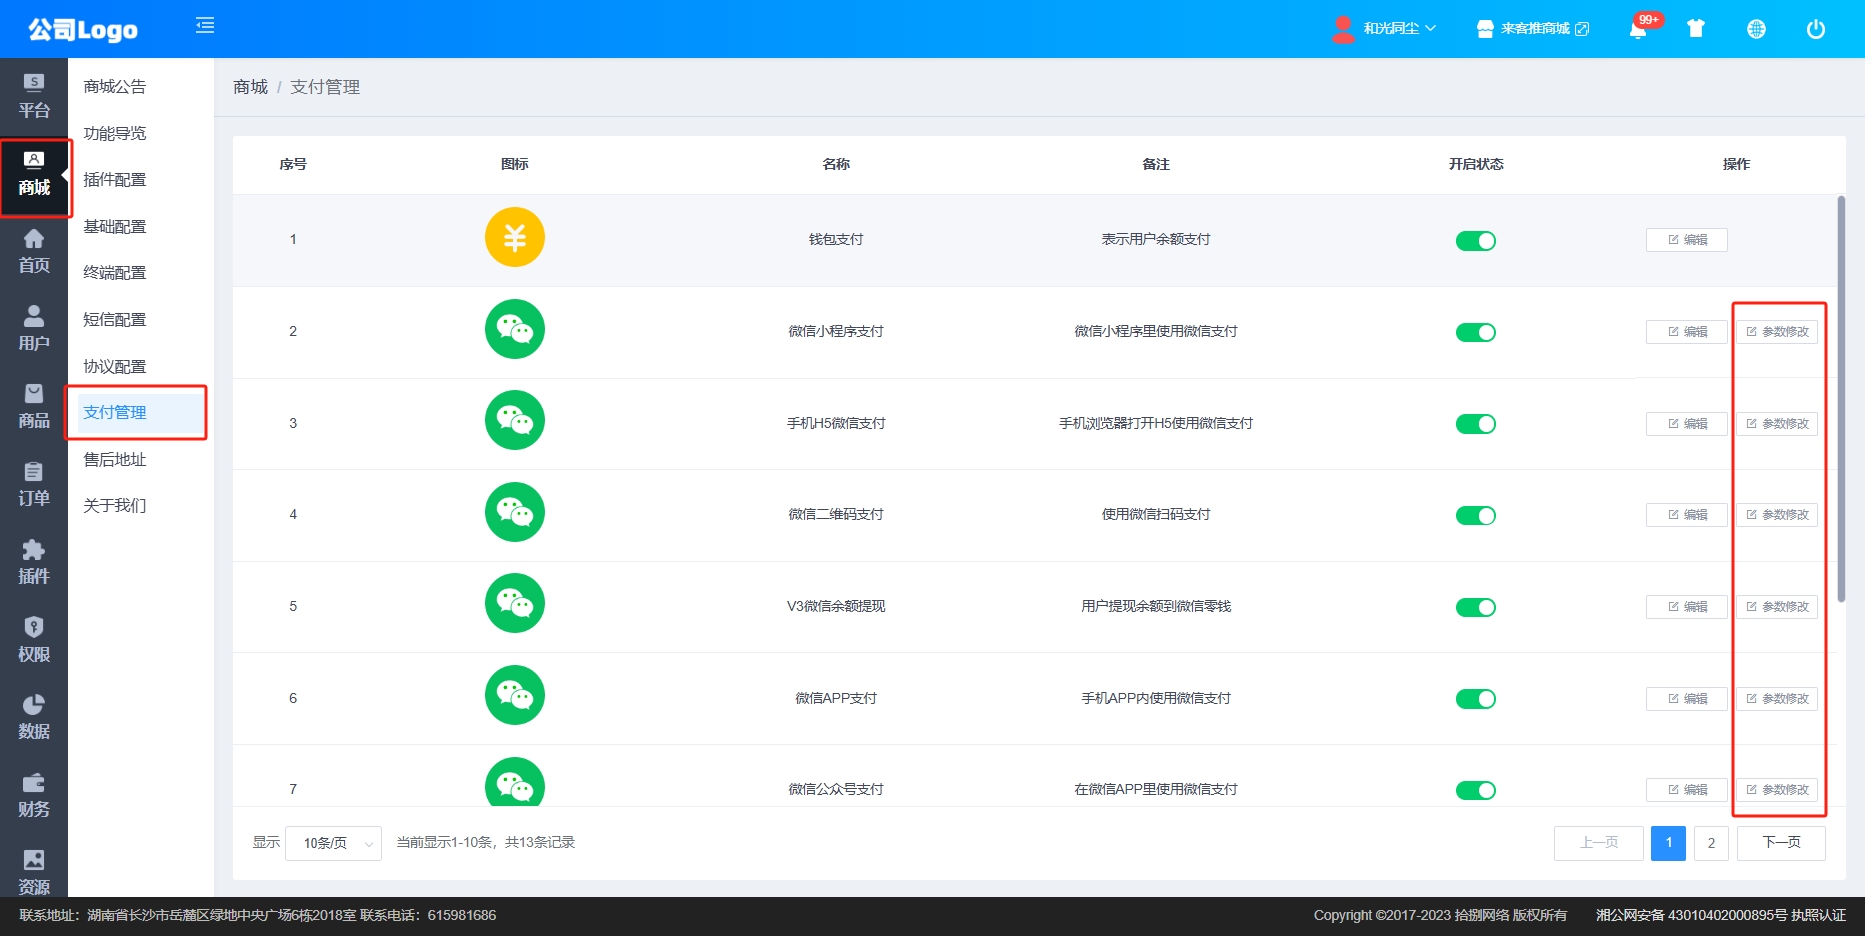The width and height of the screenshot is (1865, 936).
Task: Click the 钱包支付 yen icon
Action: coord(514,238)
